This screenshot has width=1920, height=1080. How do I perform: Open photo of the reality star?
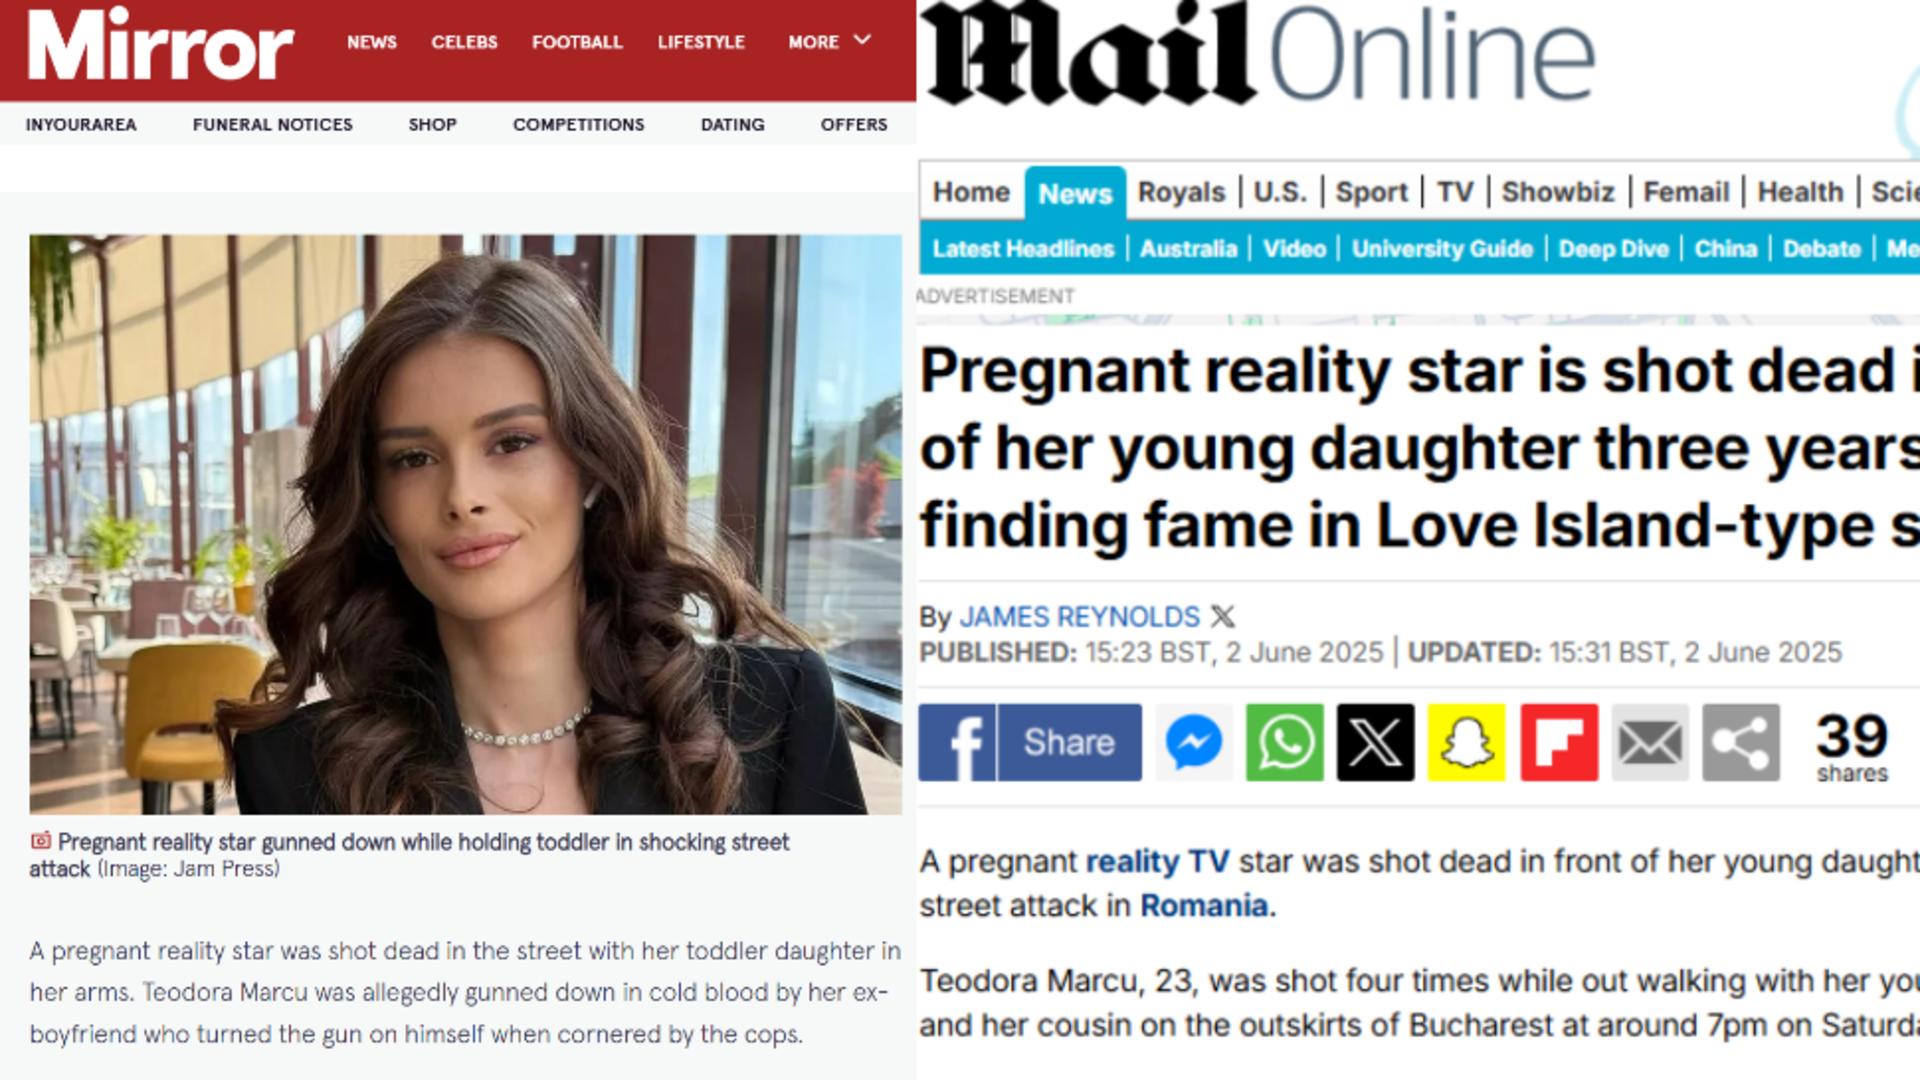tap(465, 524)
